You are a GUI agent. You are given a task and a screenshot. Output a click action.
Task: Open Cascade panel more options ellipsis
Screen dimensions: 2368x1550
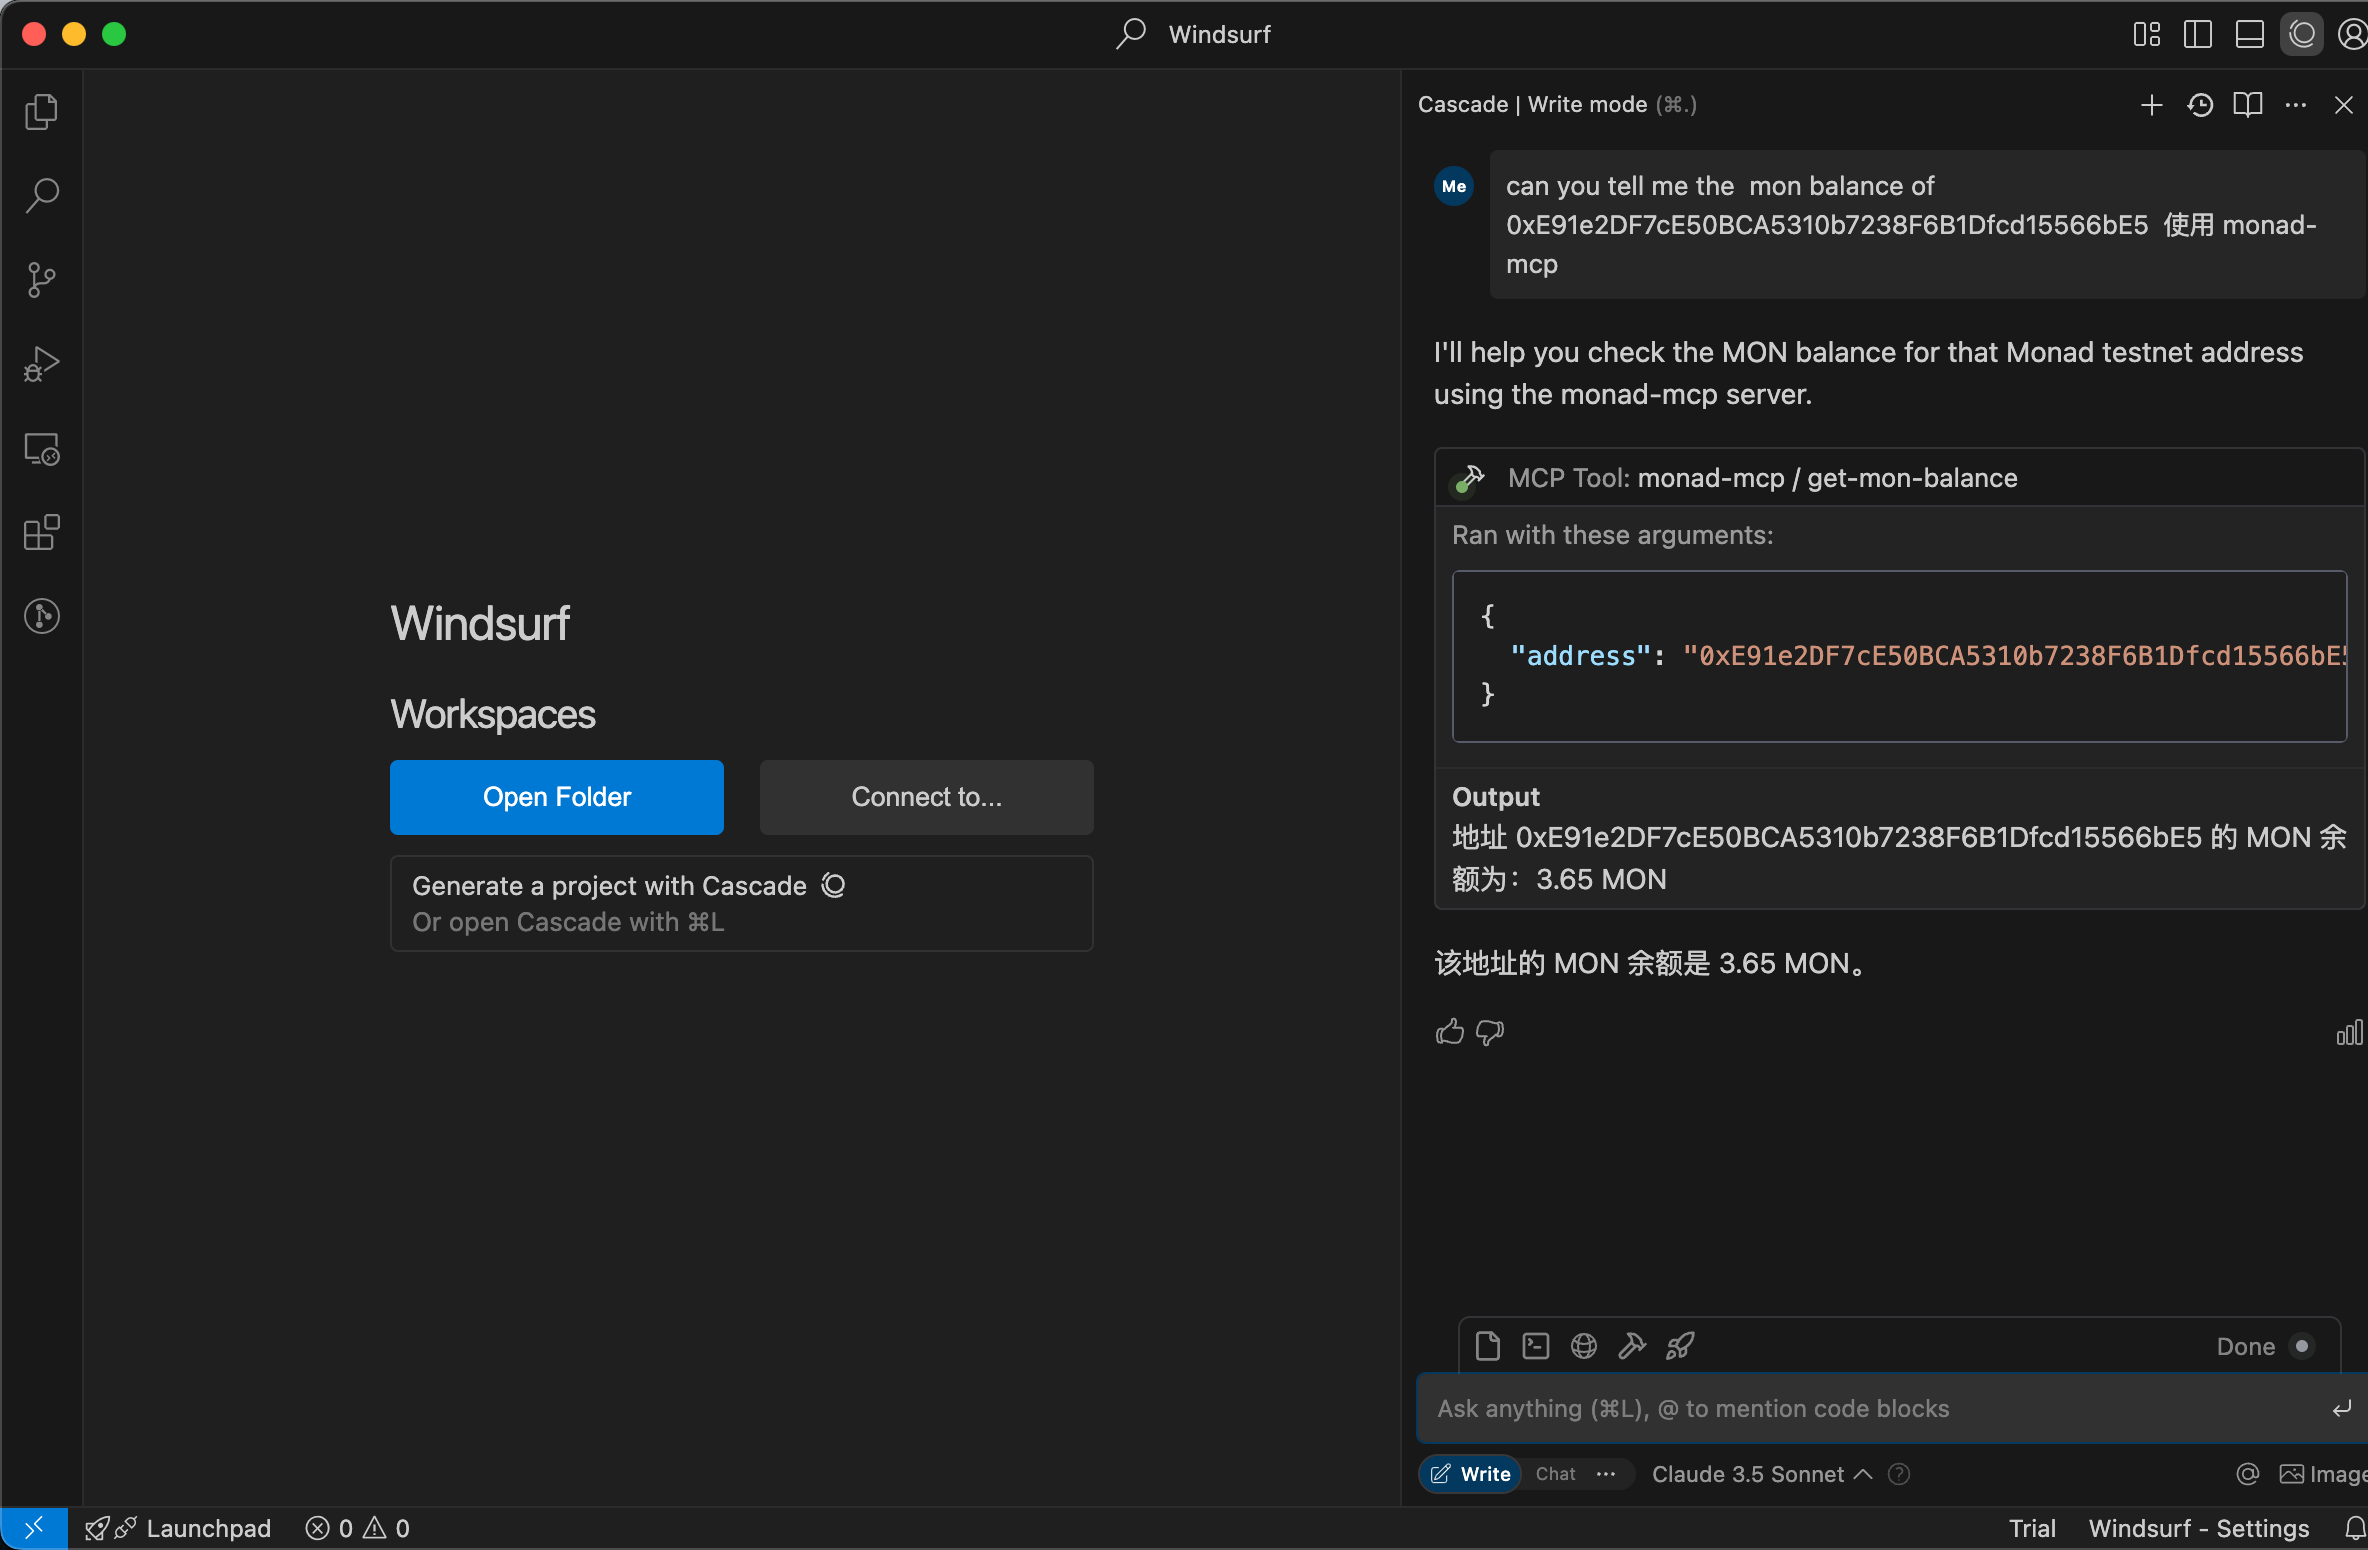[2296, 105]
